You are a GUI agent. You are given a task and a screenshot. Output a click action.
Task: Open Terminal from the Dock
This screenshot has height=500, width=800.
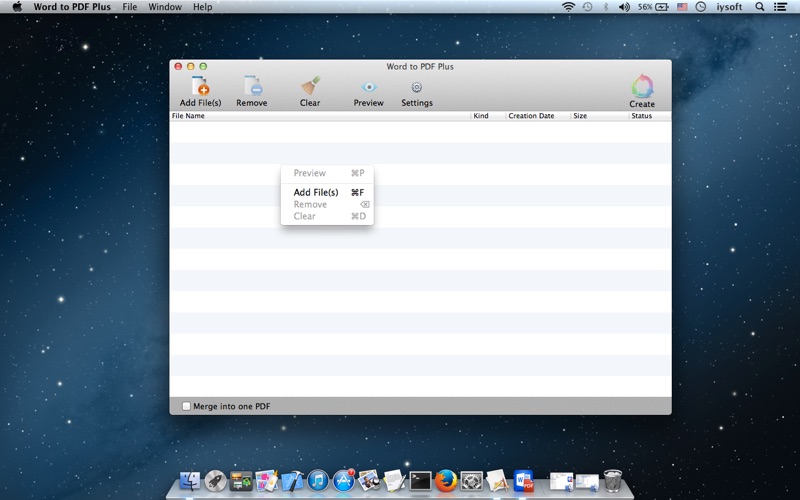click(420, 481)
